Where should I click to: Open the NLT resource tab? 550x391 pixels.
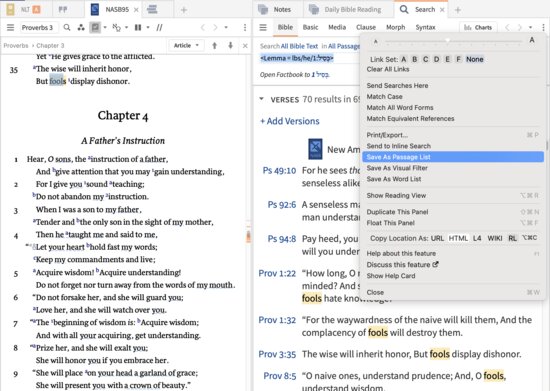point(24,9)
